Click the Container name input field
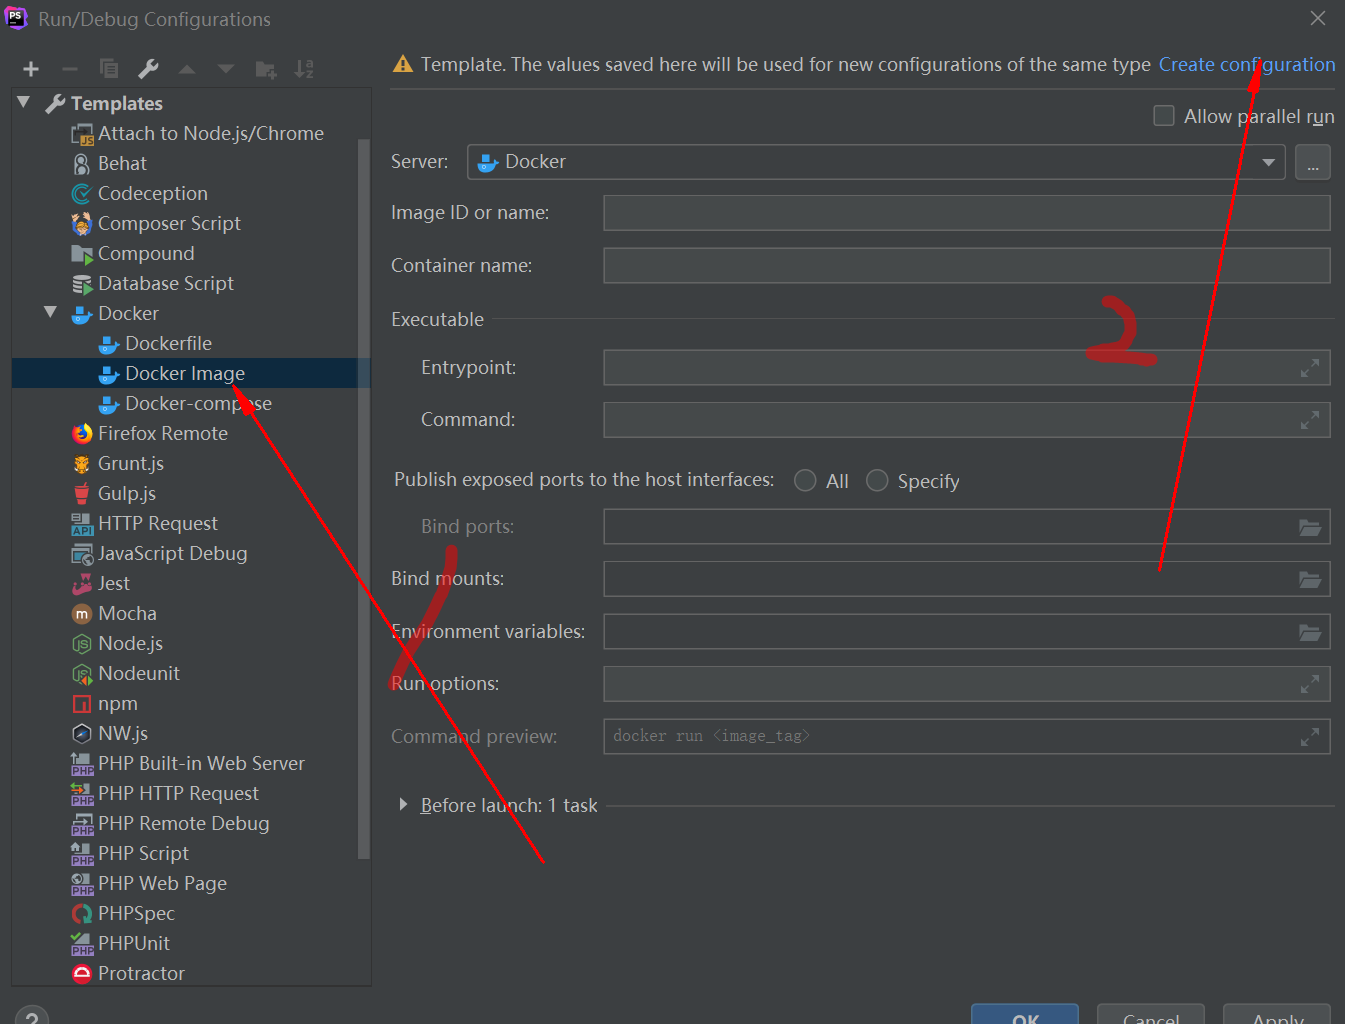The image size is (1345, 1024). [967, 266]
